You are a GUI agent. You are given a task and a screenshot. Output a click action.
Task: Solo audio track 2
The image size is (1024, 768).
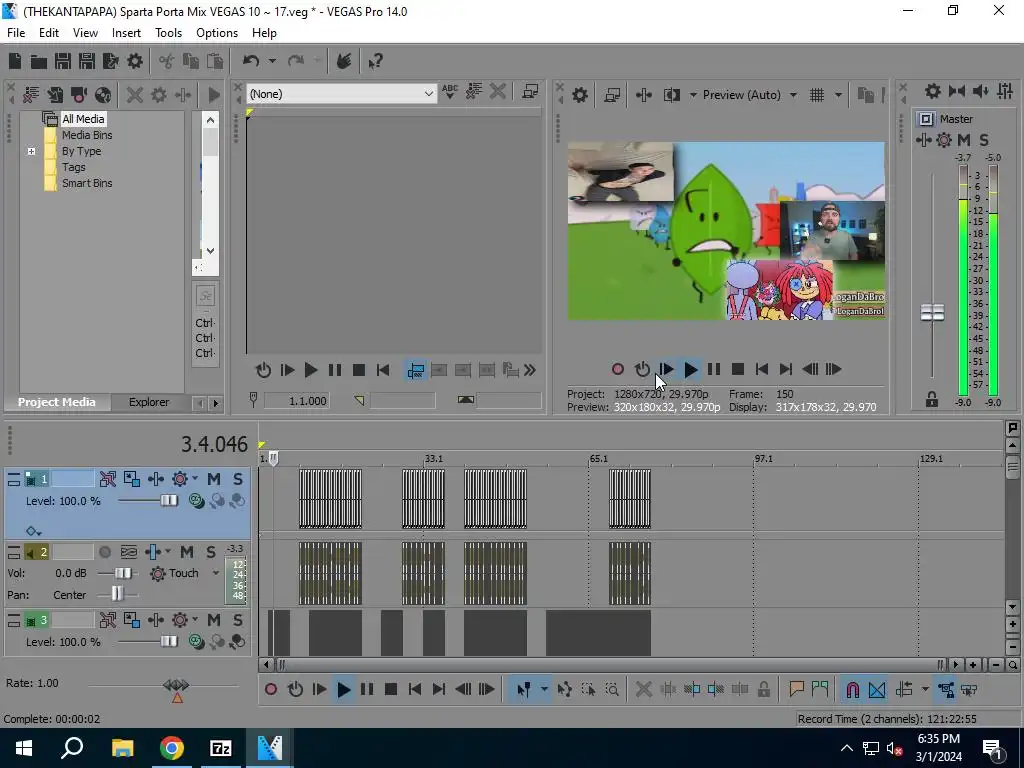[x=211, y=552]
